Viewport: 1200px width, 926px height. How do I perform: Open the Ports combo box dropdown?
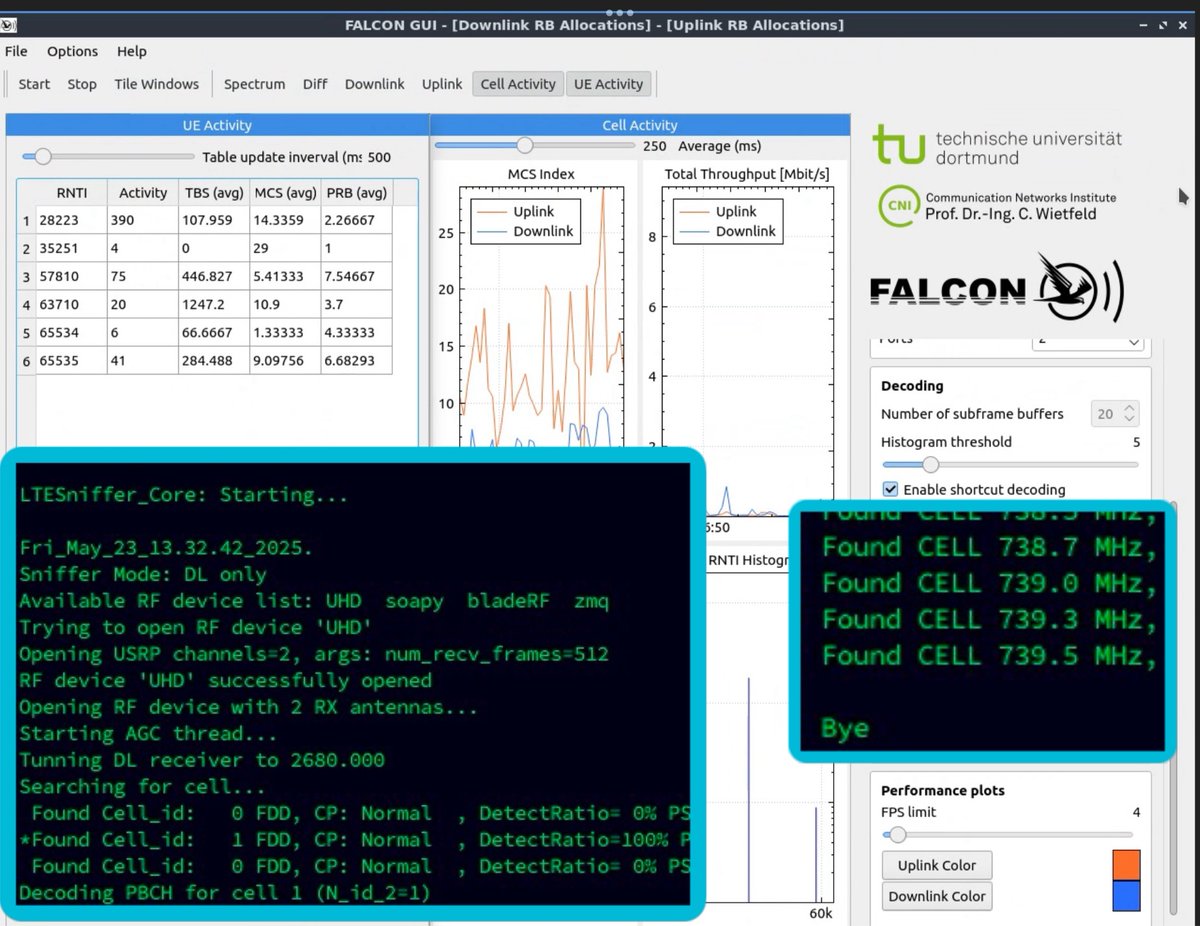(1087, 342)
